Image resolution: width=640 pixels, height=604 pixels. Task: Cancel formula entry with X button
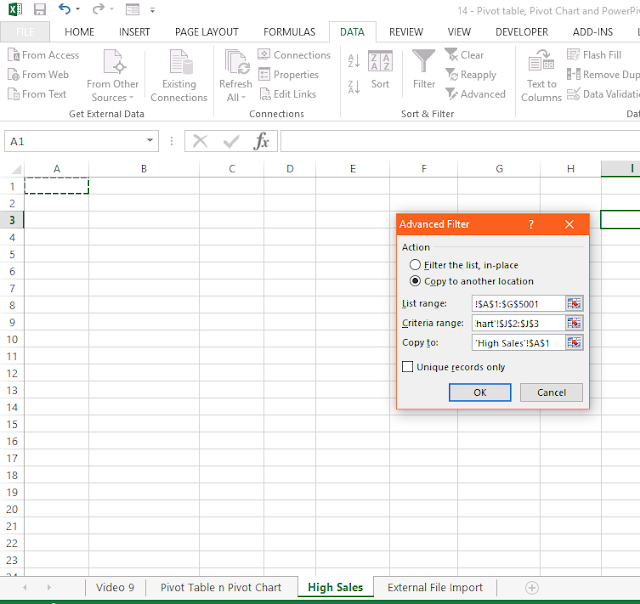click(x=200, y=141)
